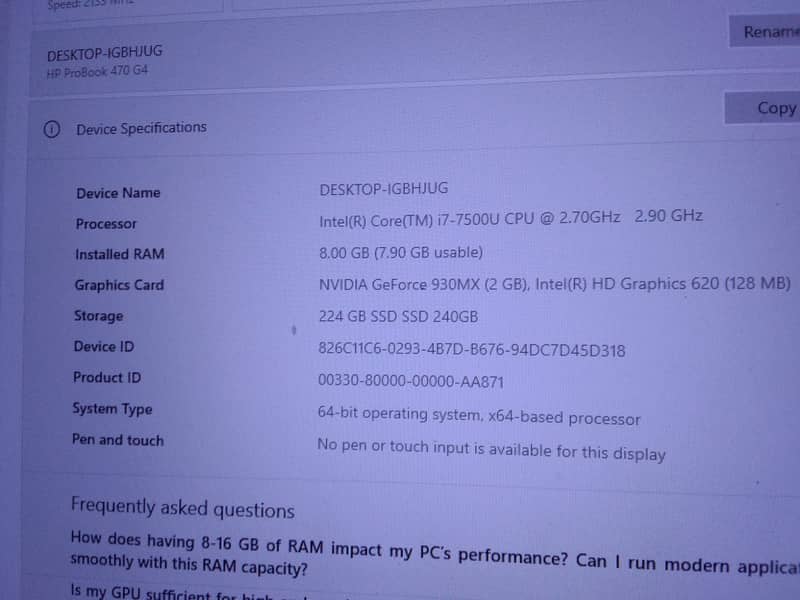This screenshot has height=600, width=800.
Task: Open the 8-16 GB RAM performance question
Action: coord(435,554)
